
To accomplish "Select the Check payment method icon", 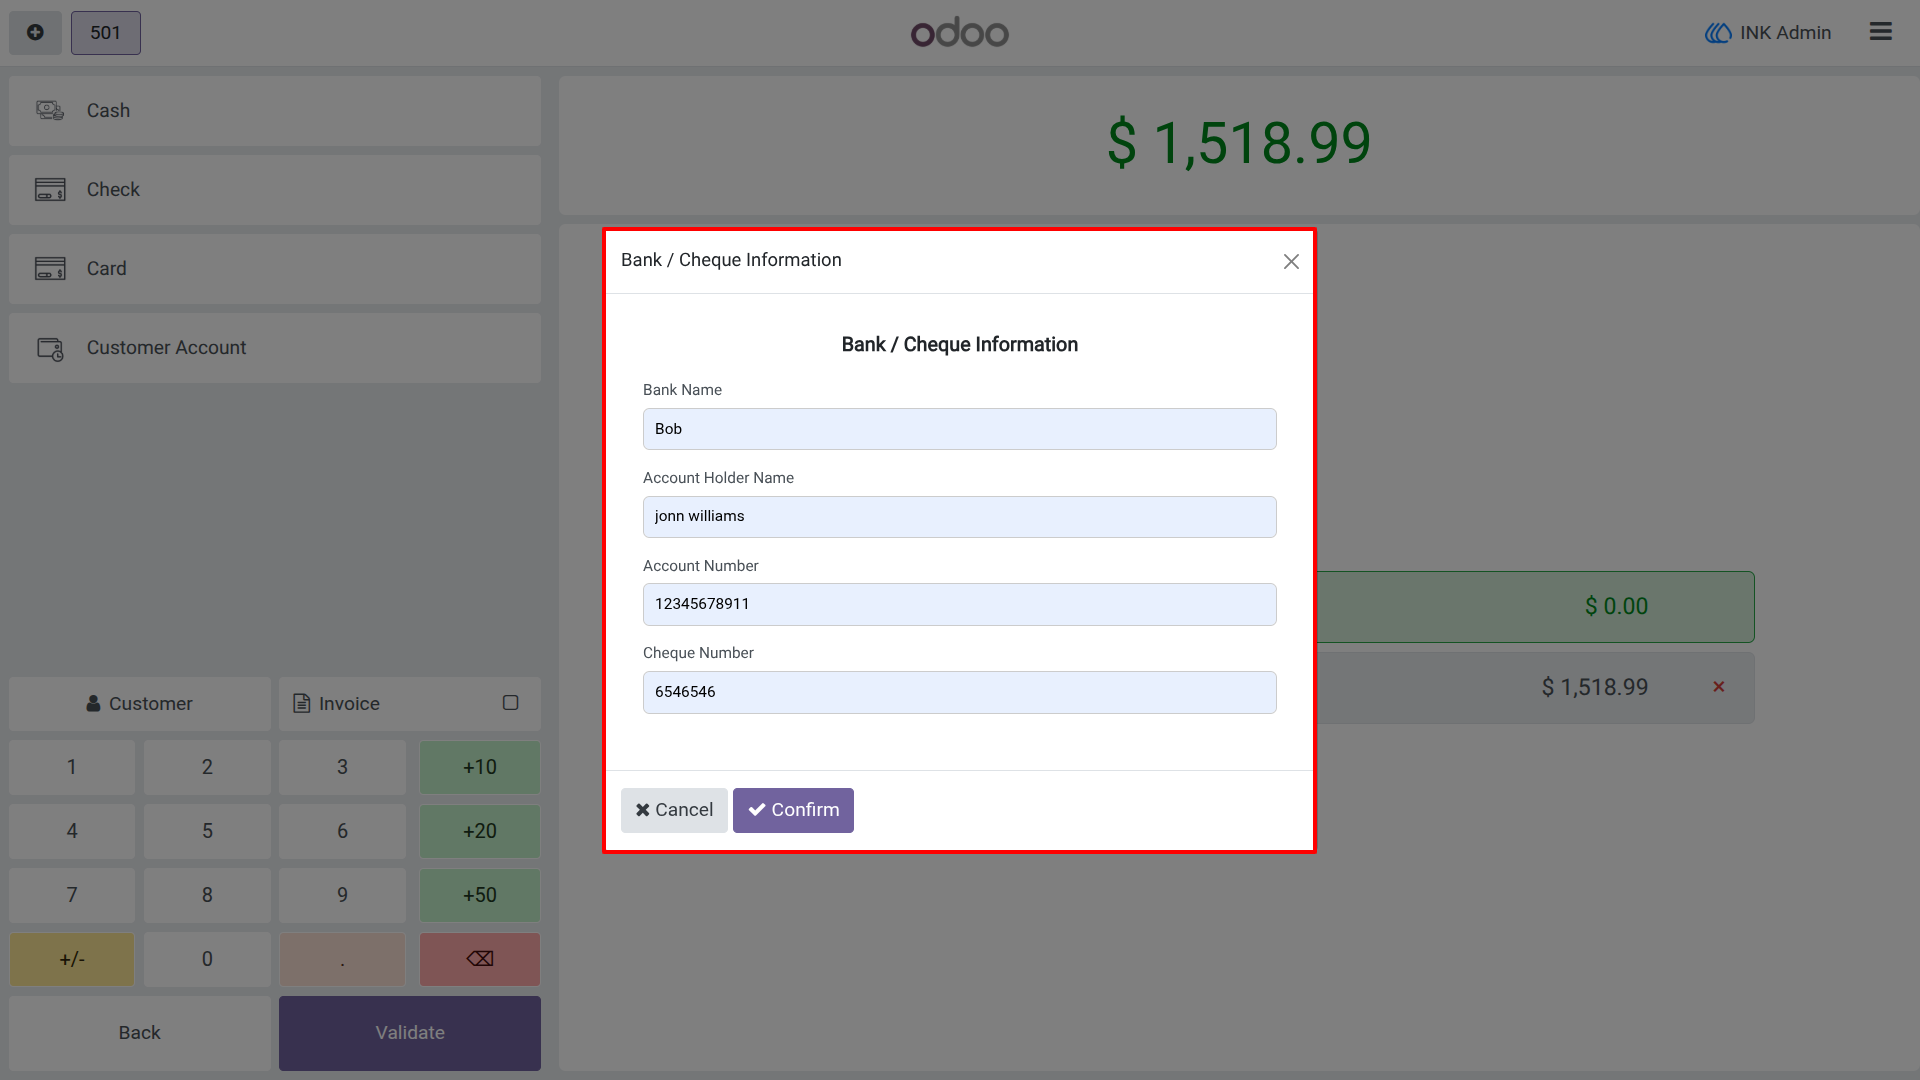I will coord(50,189).
